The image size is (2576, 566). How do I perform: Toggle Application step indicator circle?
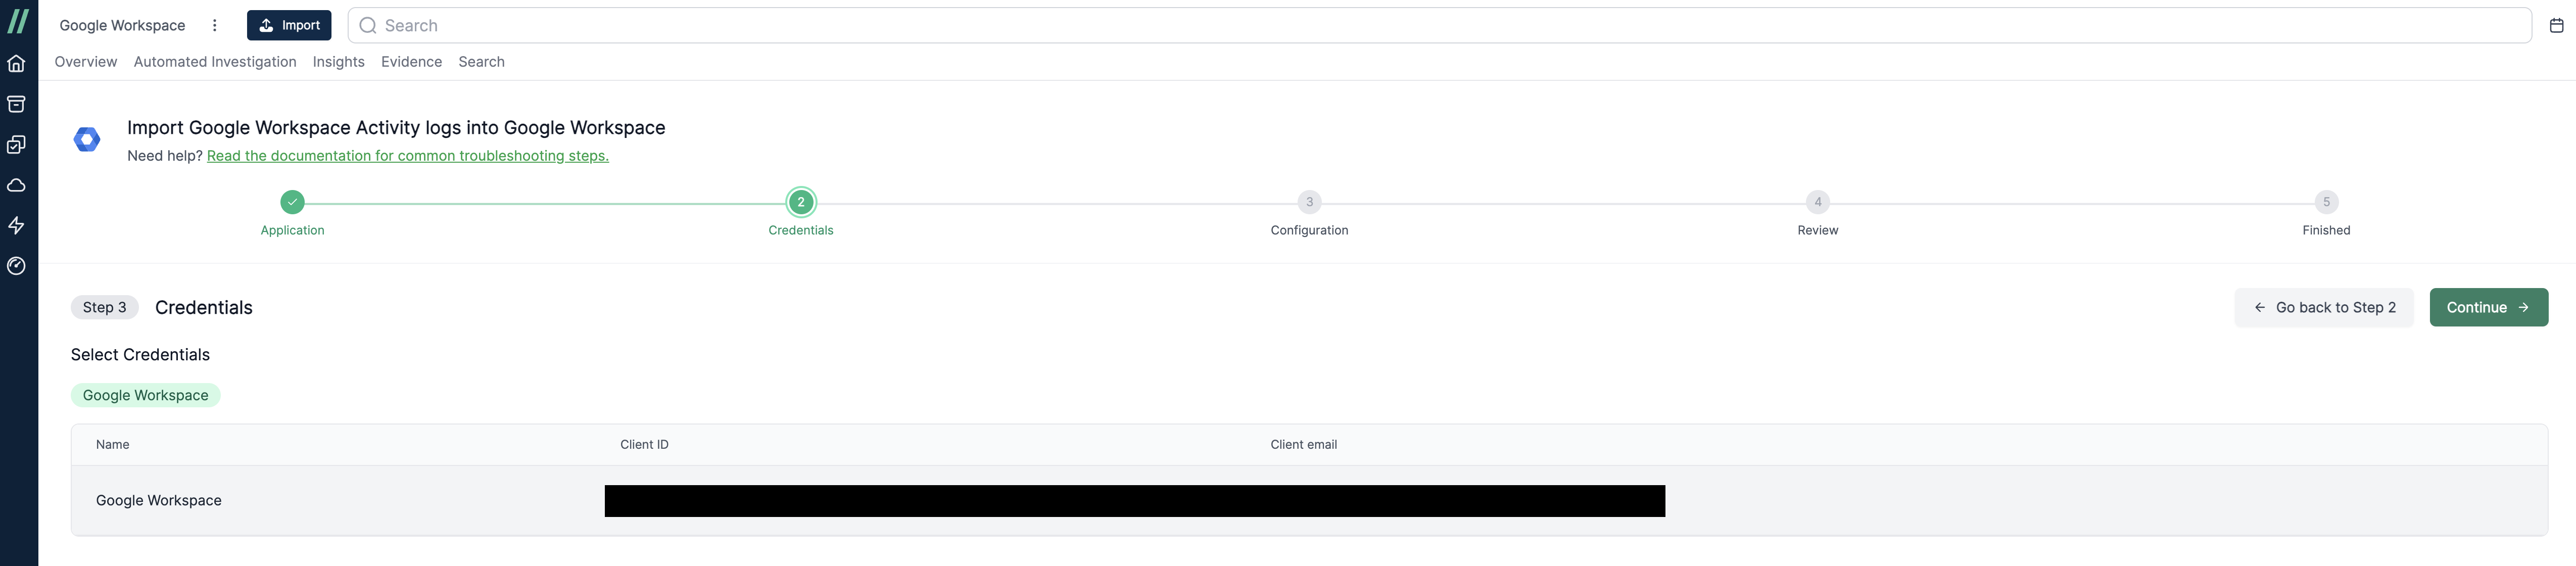tap(293, 201)
